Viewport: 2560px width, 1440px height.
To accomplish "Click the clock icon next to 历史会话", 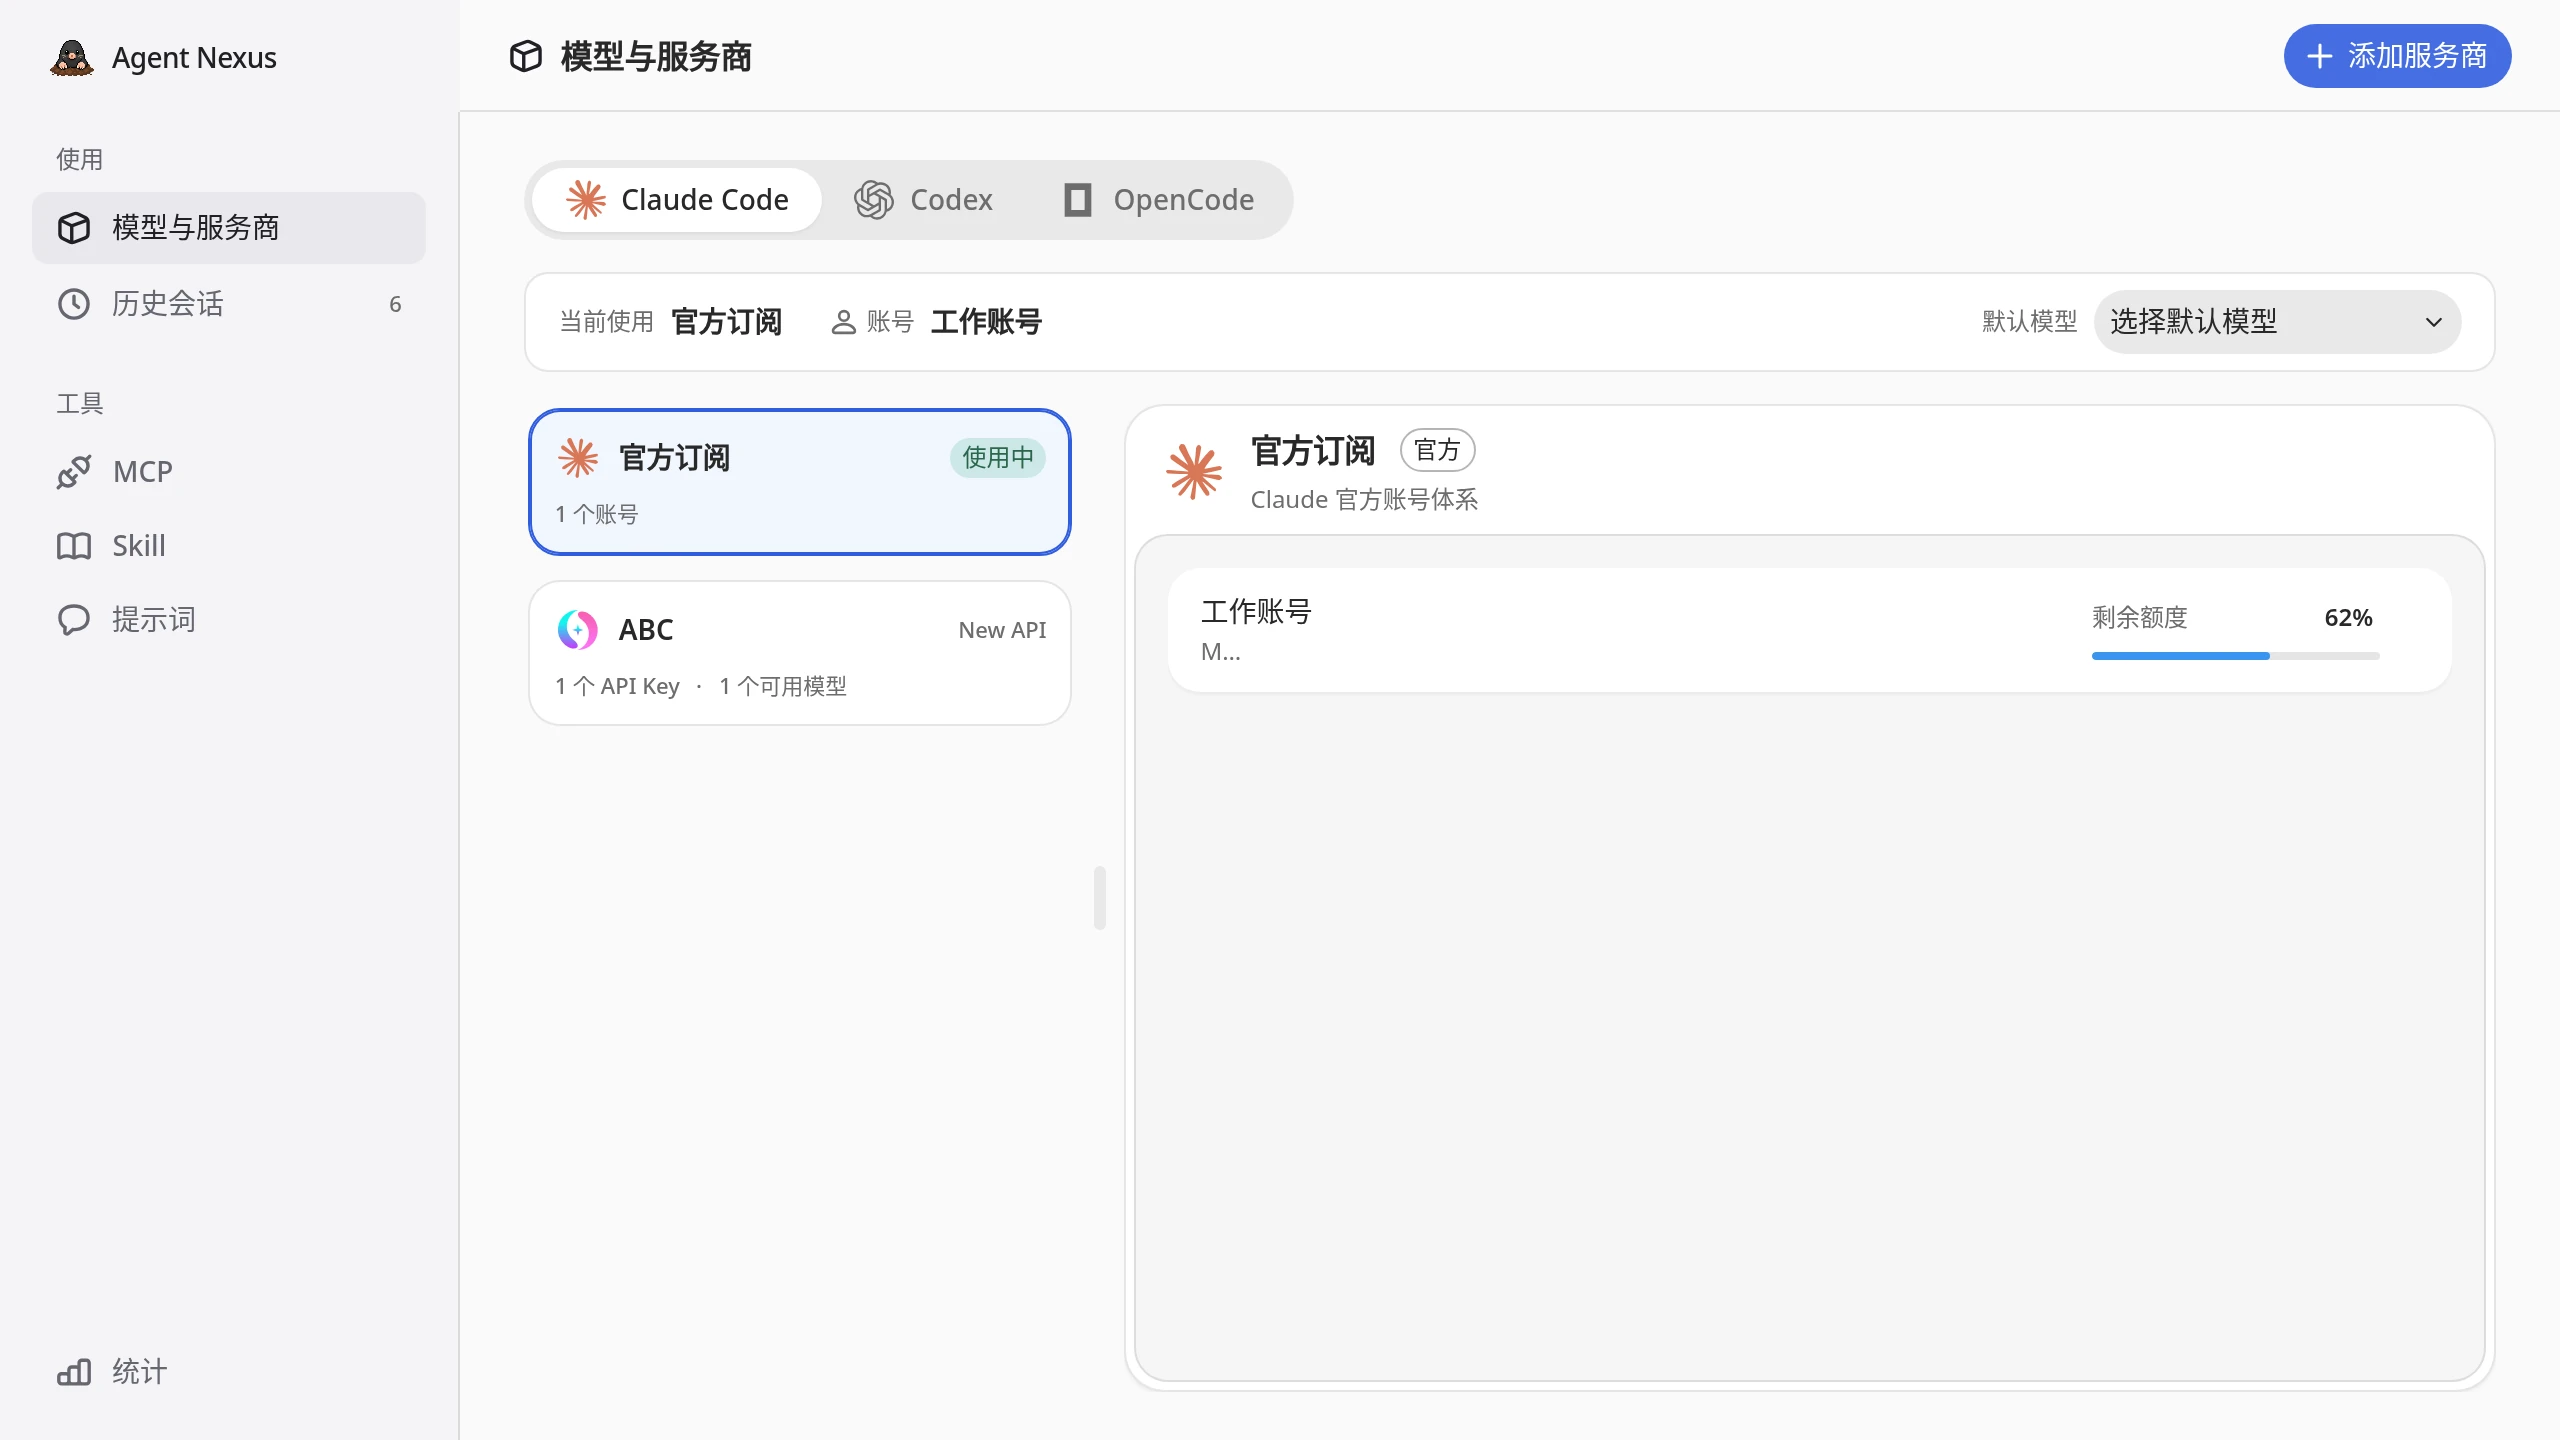I will click(74, 304).
